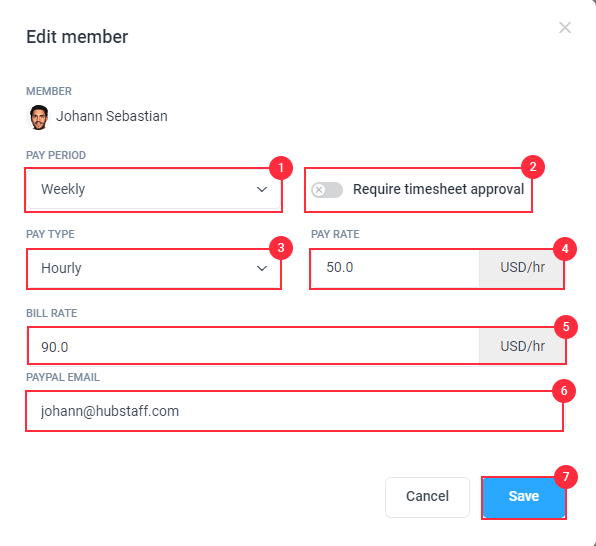Click the red badge numbered 7
The height and width of the screenshot is (546, 596).
[x=566, y=476]
